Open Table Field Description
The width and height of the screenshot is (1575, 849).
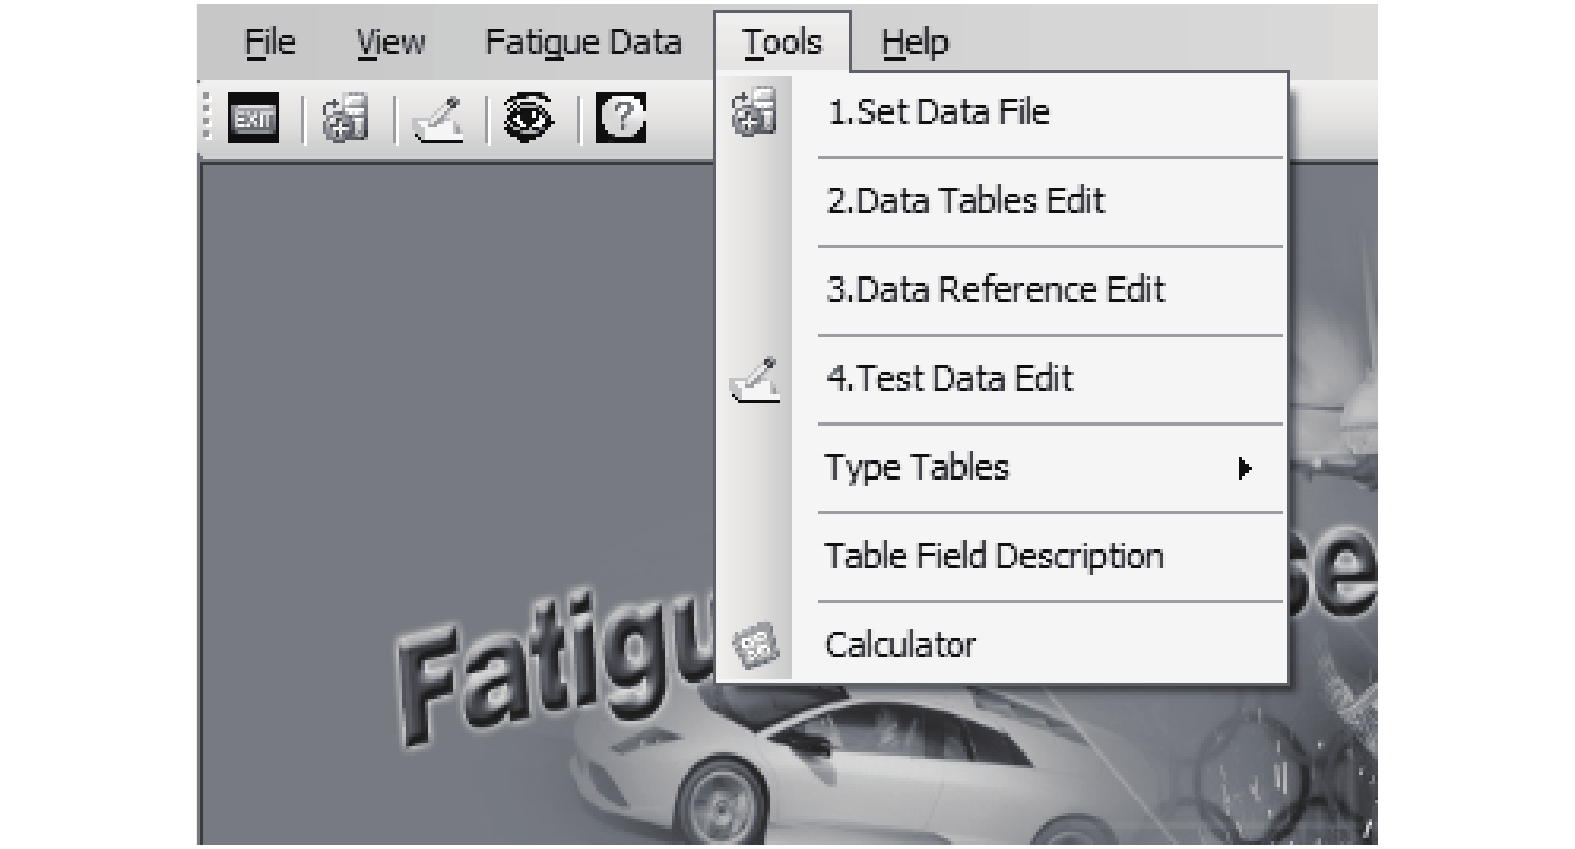click(993, 556)
